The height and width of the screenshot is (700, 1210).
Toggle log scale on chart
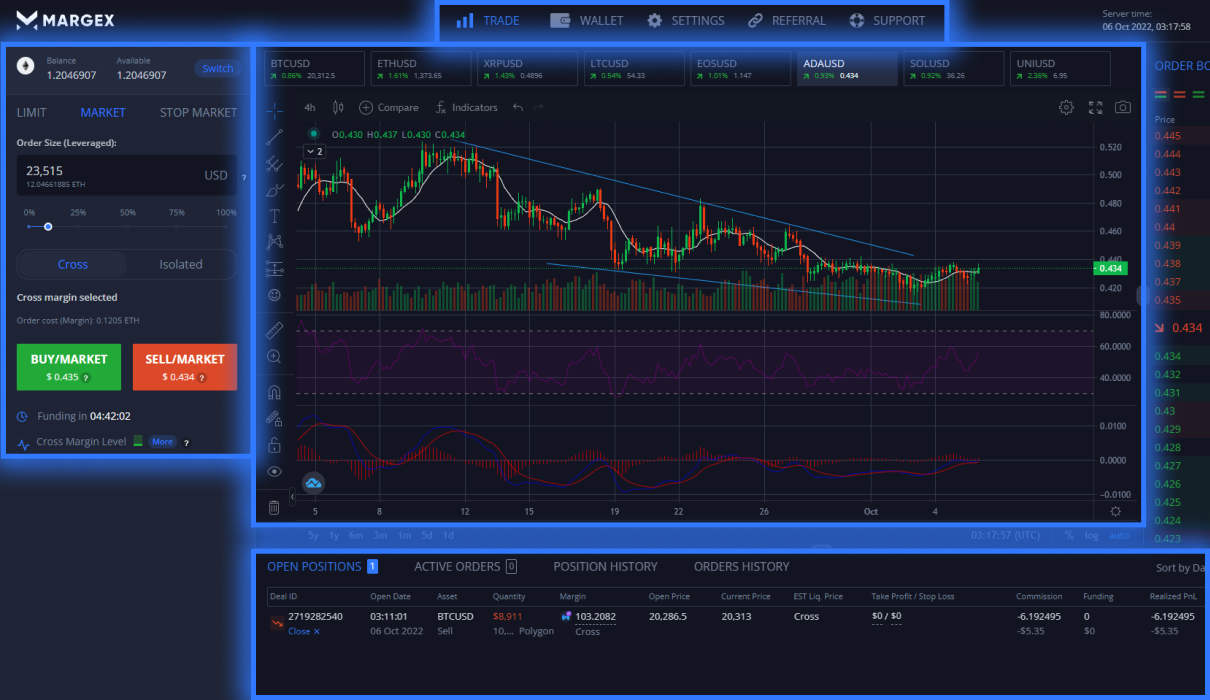1091,535
